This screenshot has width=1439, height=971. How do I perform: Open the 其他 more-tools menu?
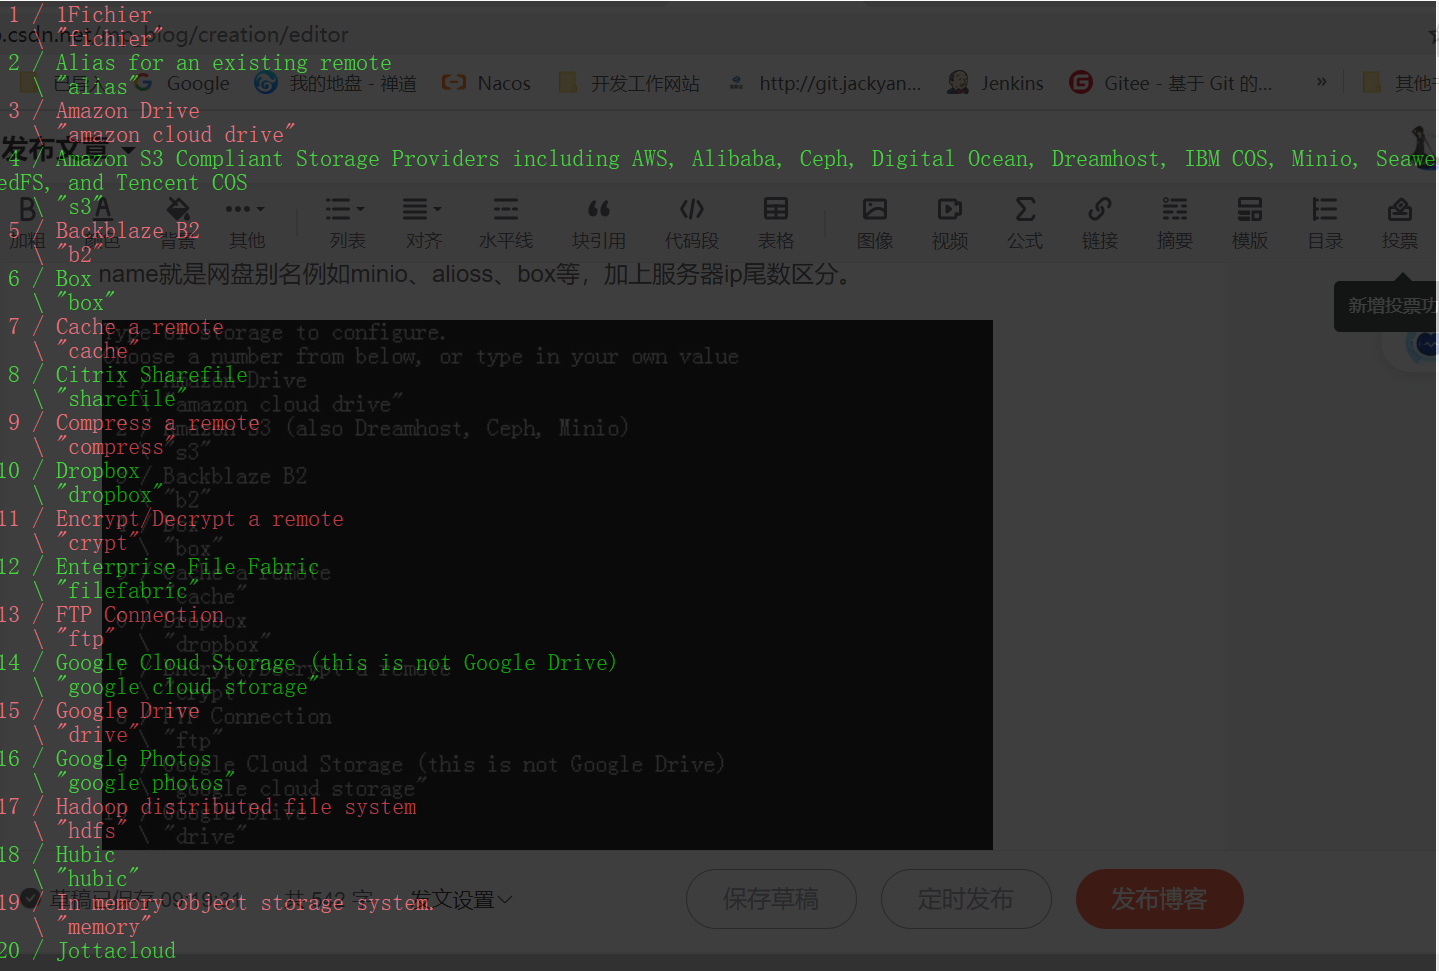tap(244, 222)
